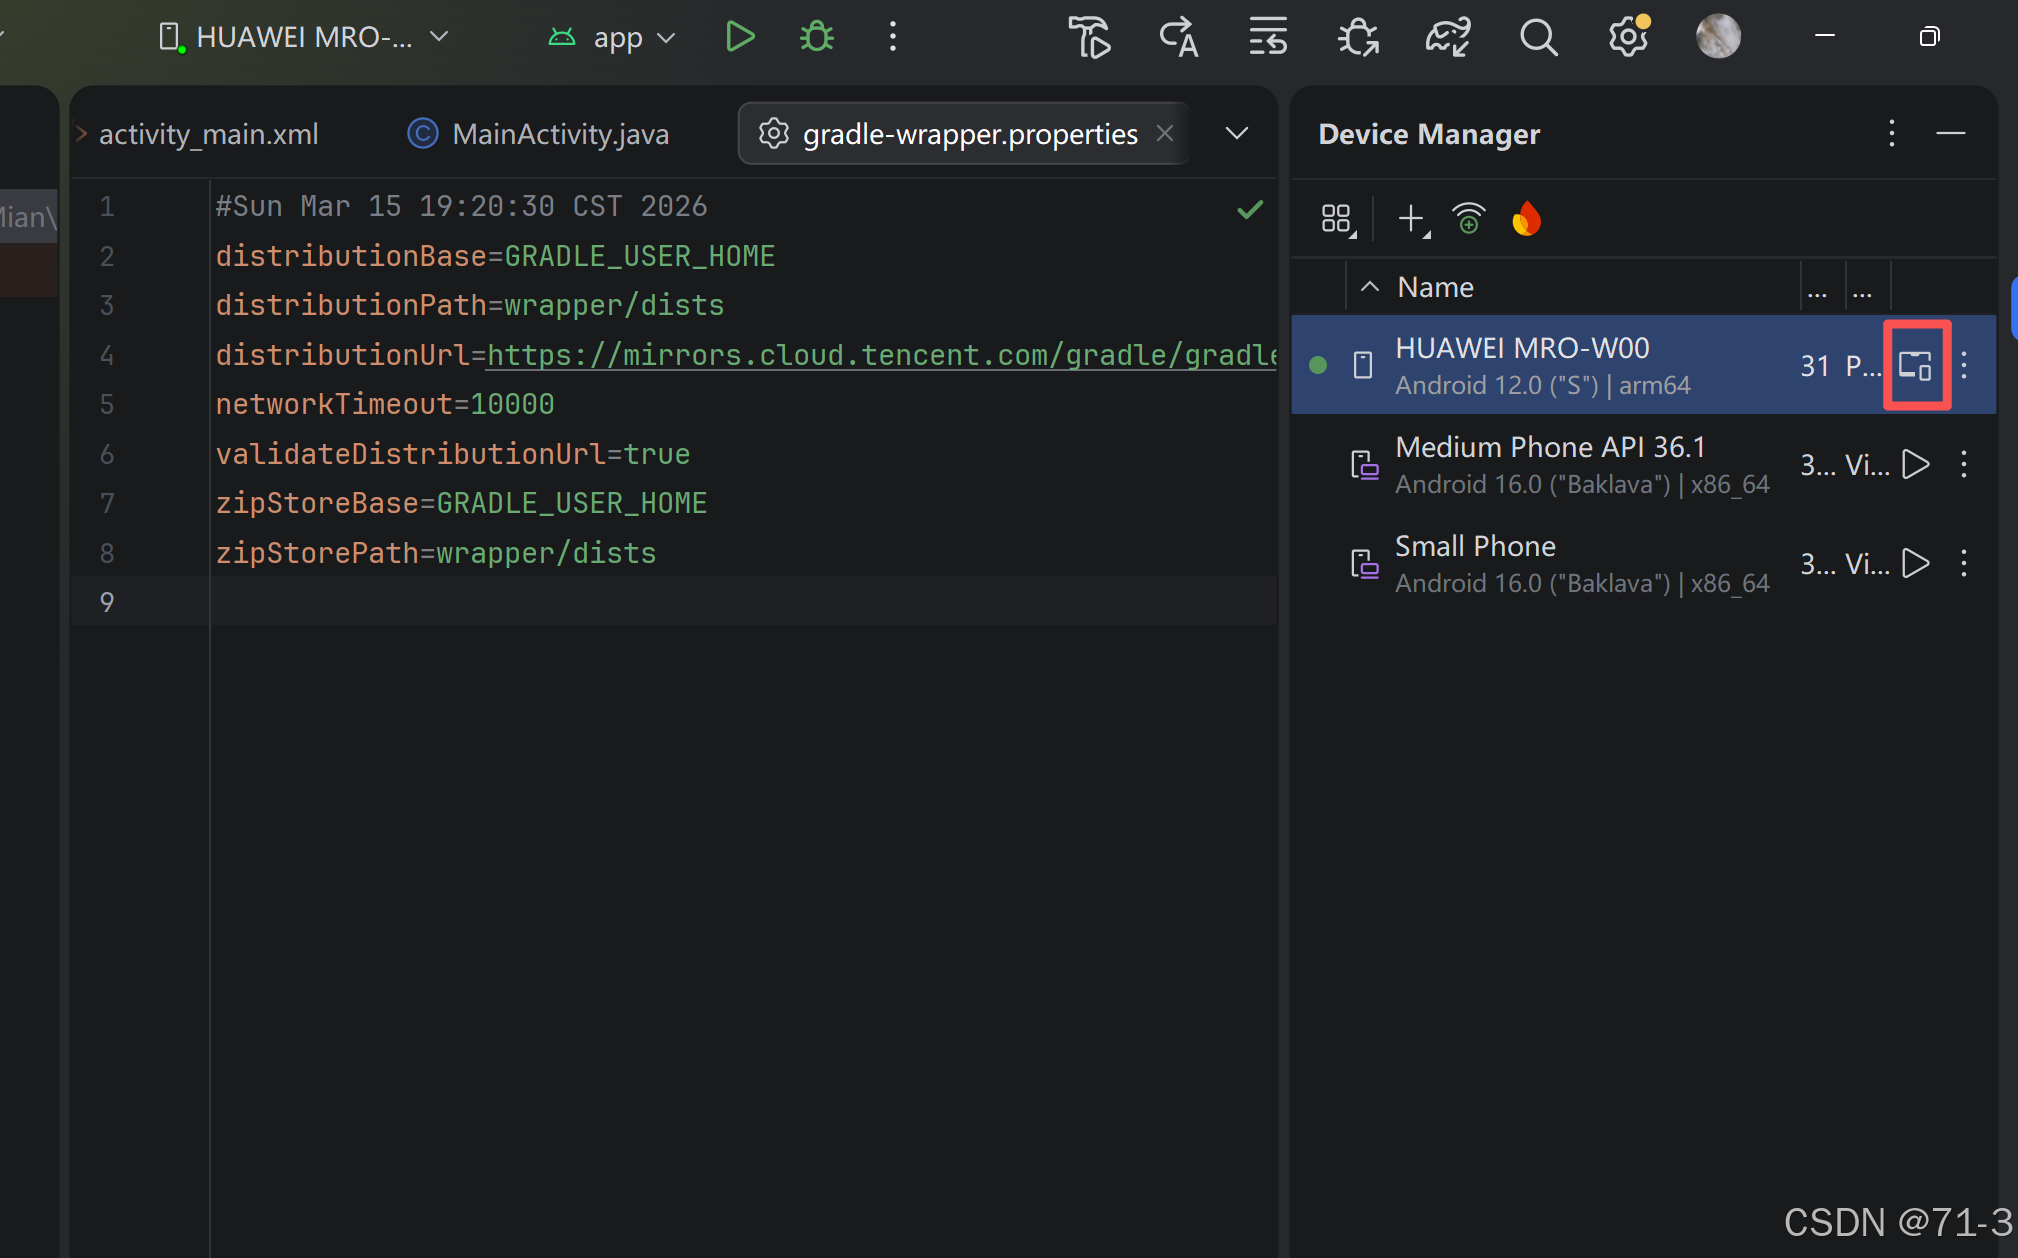Viewport: 2018px width, 1258px height.
Task: Click Pair Devices Using Wi-Fi icon
Action: tap(1468, 218)
